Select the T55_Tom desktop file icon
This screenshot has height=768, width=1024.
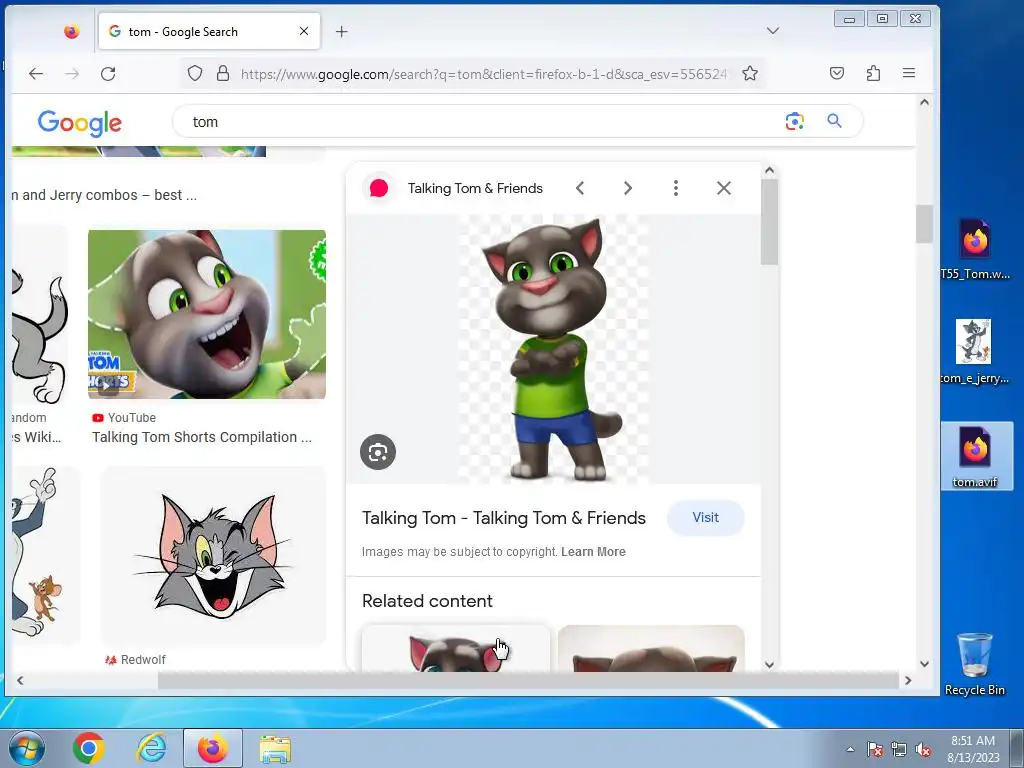pyautogui.click(x=975, y=249)
